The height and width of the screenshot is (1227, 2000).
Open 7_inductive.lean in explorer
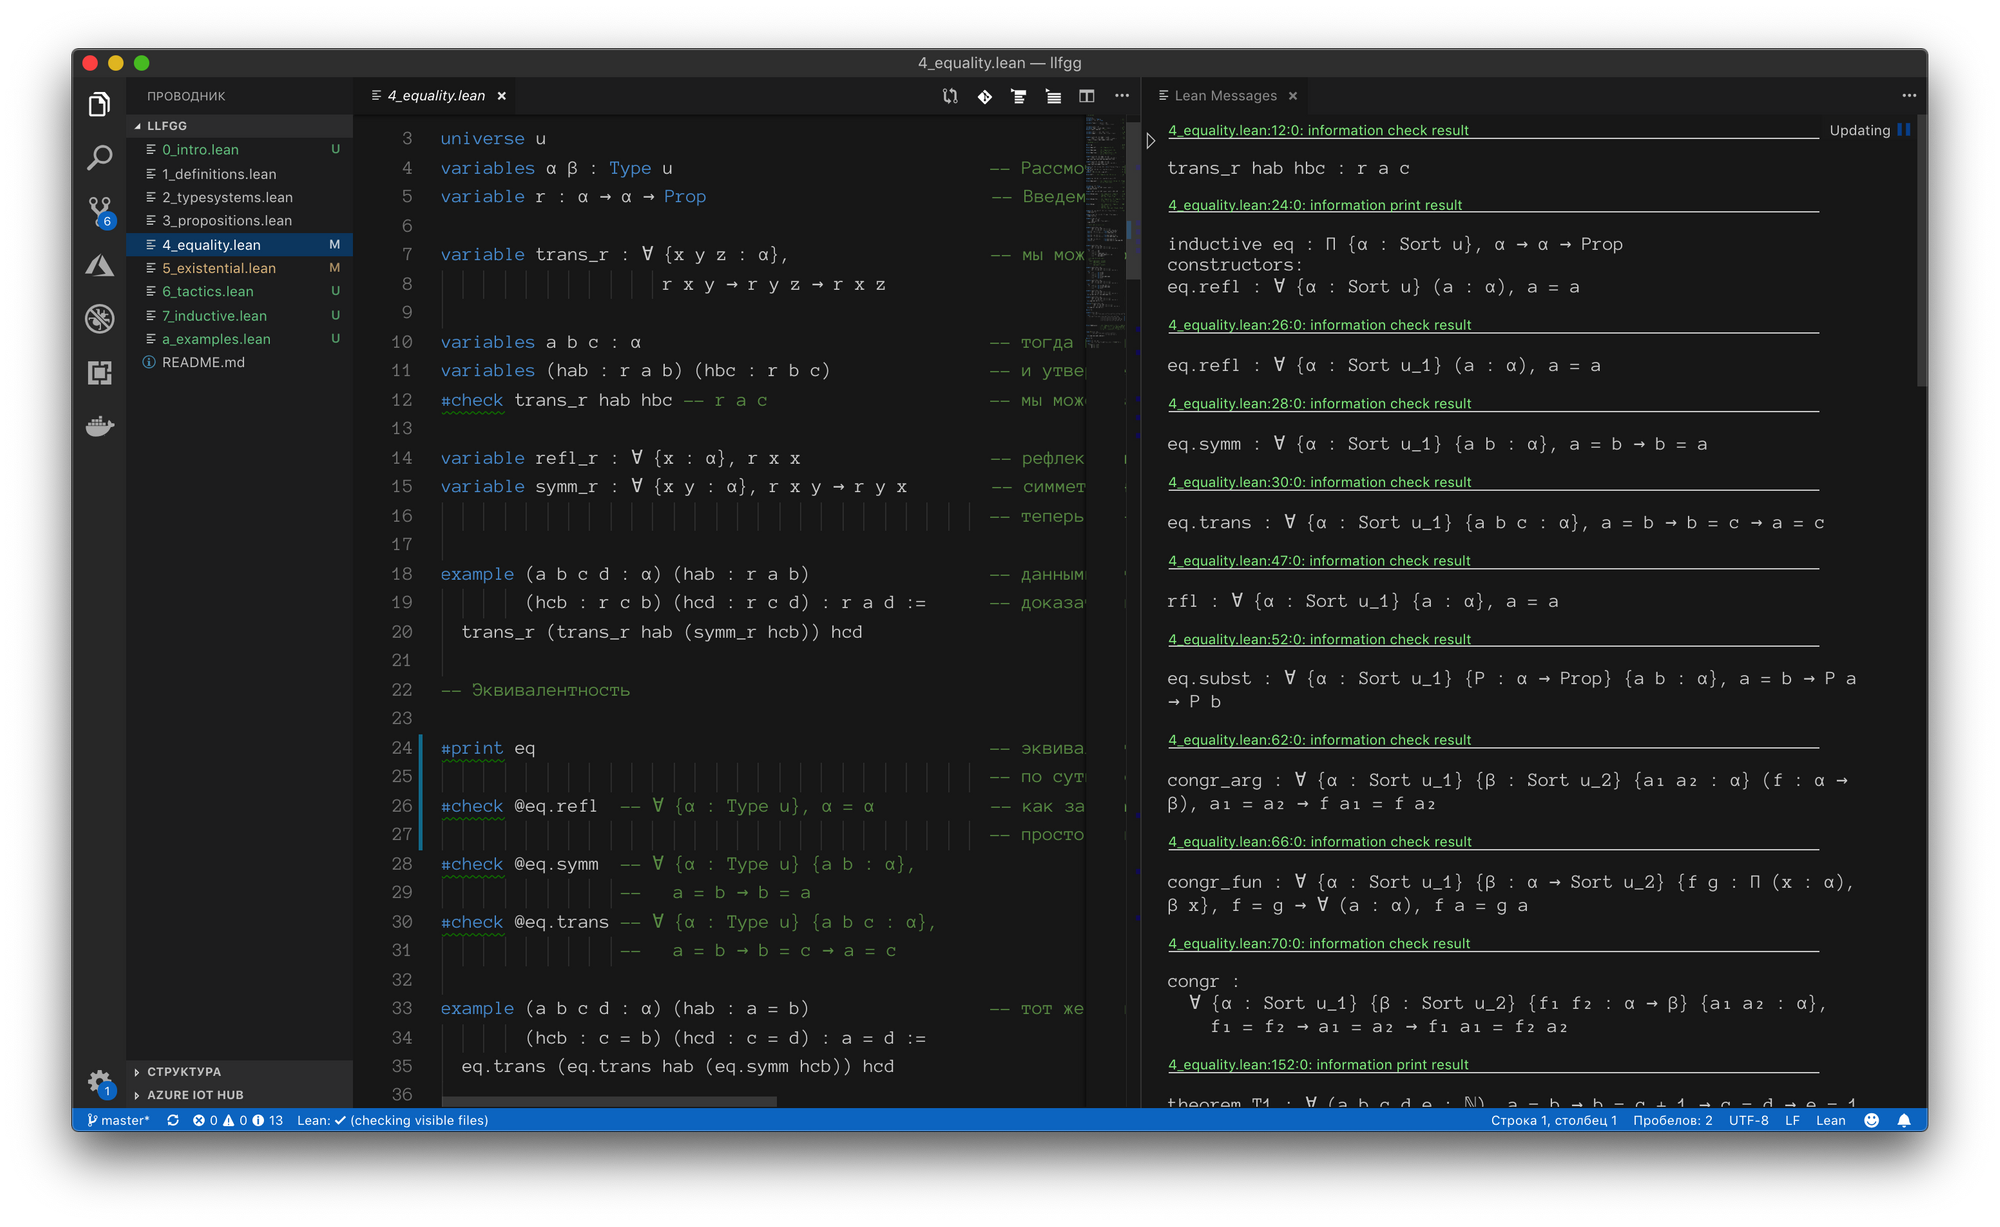[239, 316]
